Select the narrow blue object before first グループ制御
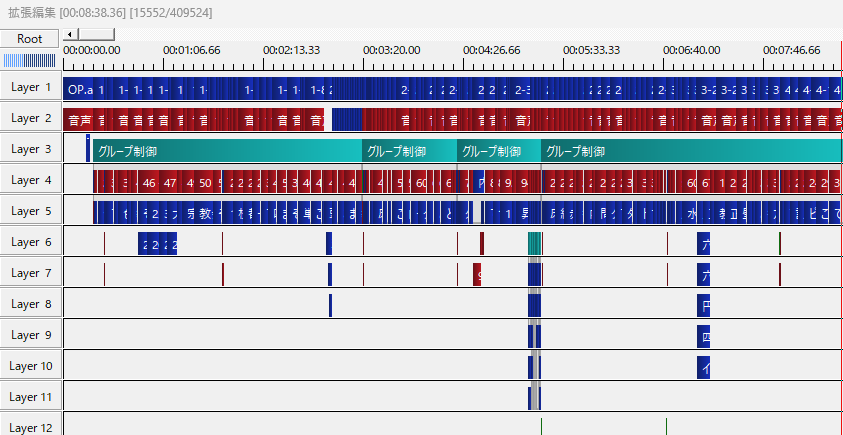 click(x=88, y=148)
